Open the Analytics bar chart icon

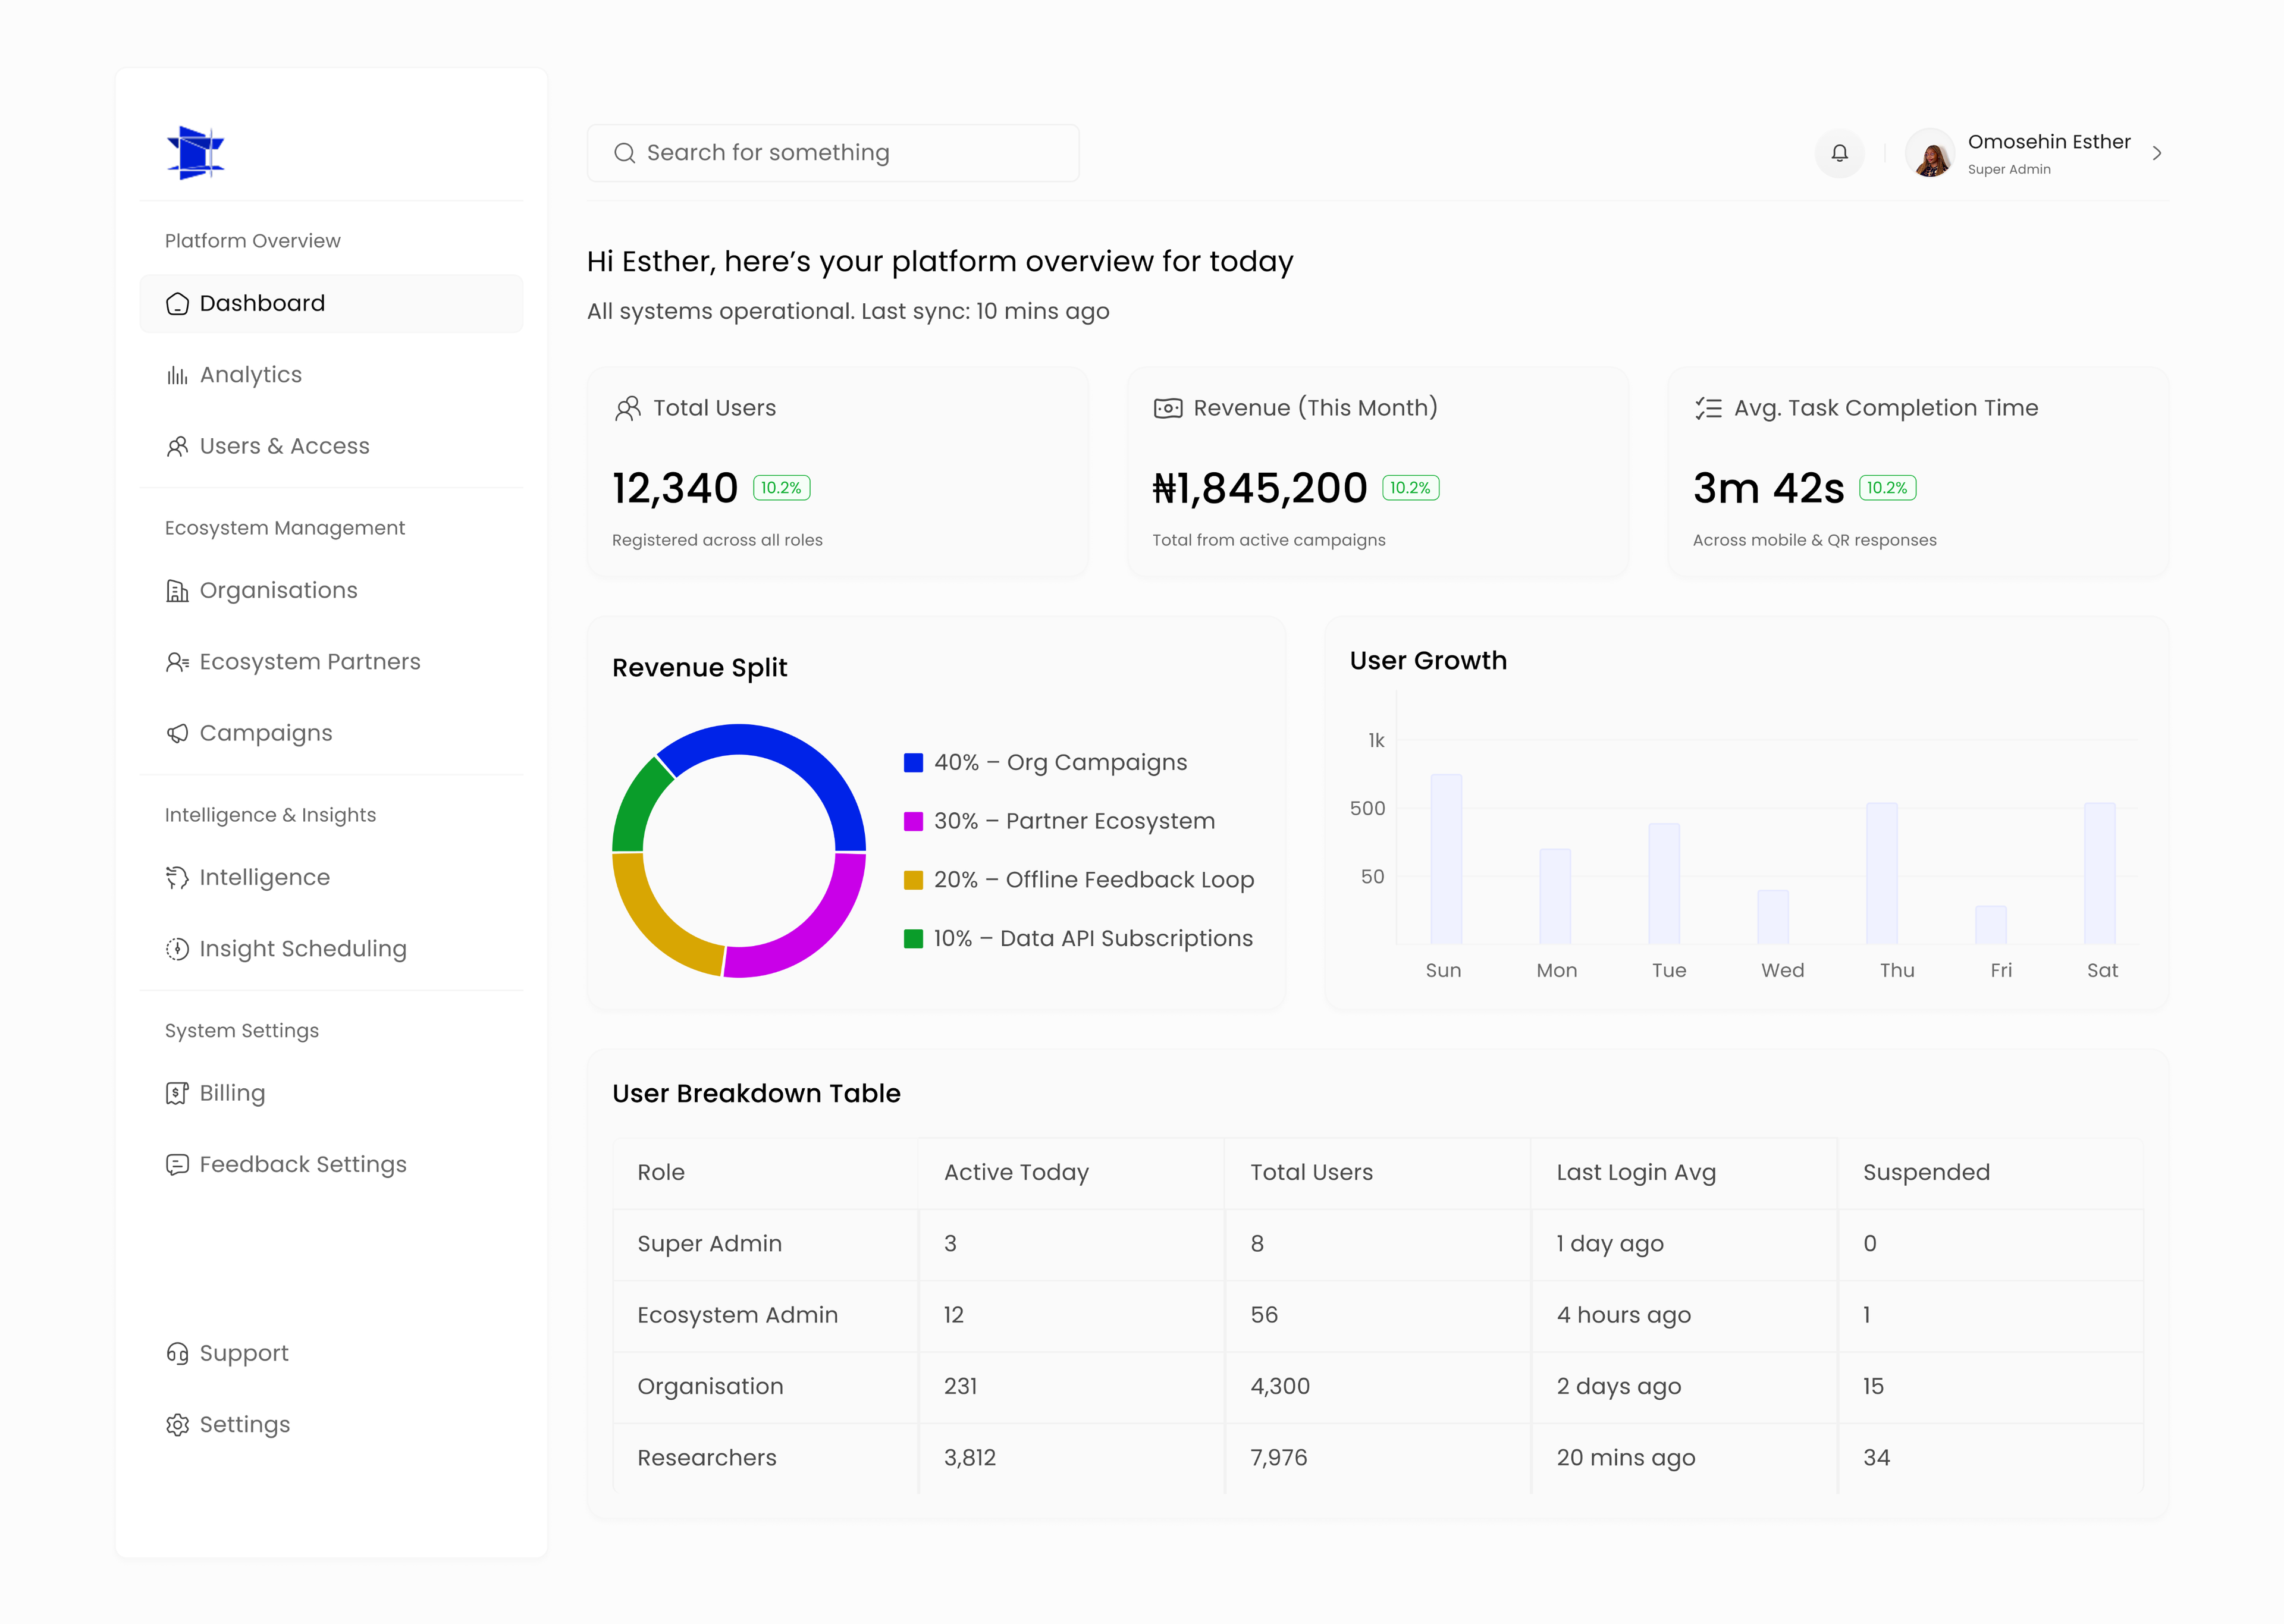(177, 375)
